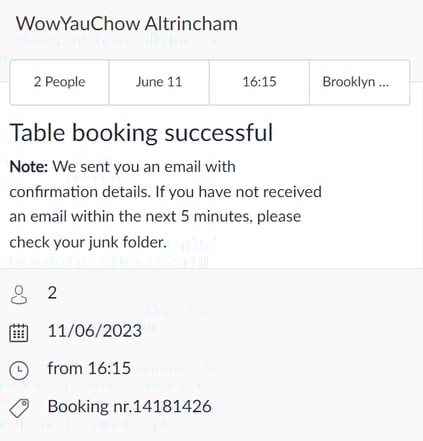The height and width of the screenshot is (441, 423).
Task: Select the 'from 16:15' time text
Action: [x=89, y=369]
